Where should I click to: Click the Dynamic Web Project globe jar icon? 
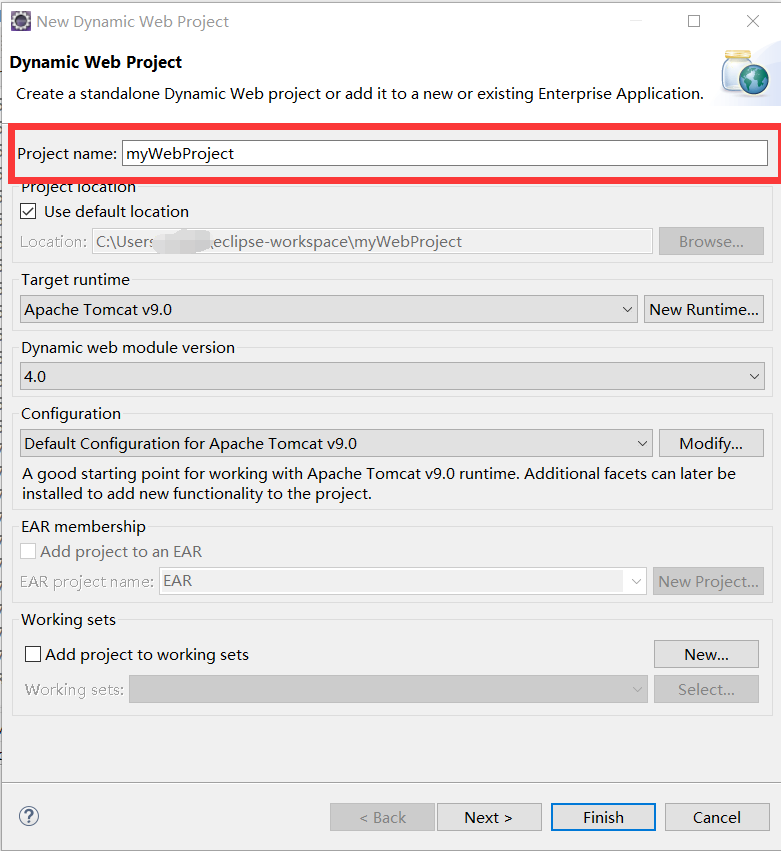tap(745, 71)
